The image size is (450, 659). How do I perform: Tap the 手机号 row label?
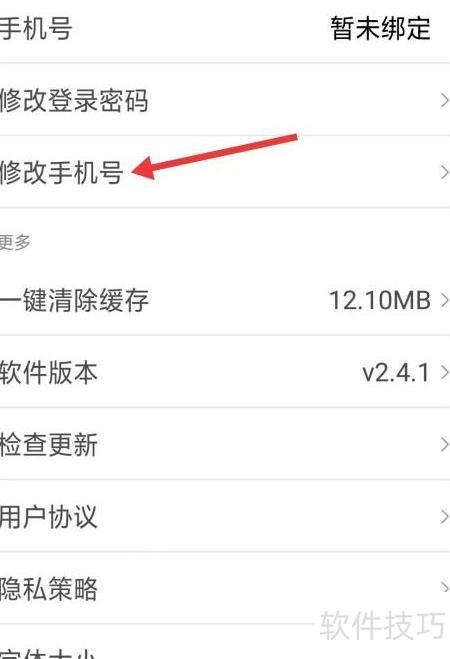point(36,28)
